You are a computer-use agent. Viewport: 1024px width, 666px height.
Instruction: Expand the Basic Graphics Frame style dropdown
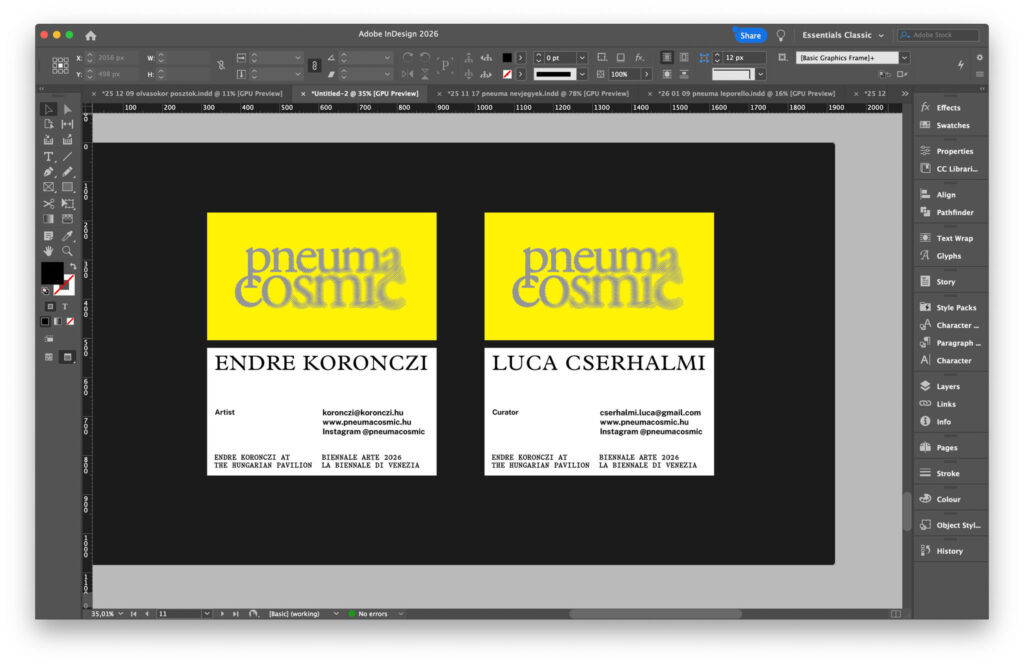point(904,58)
